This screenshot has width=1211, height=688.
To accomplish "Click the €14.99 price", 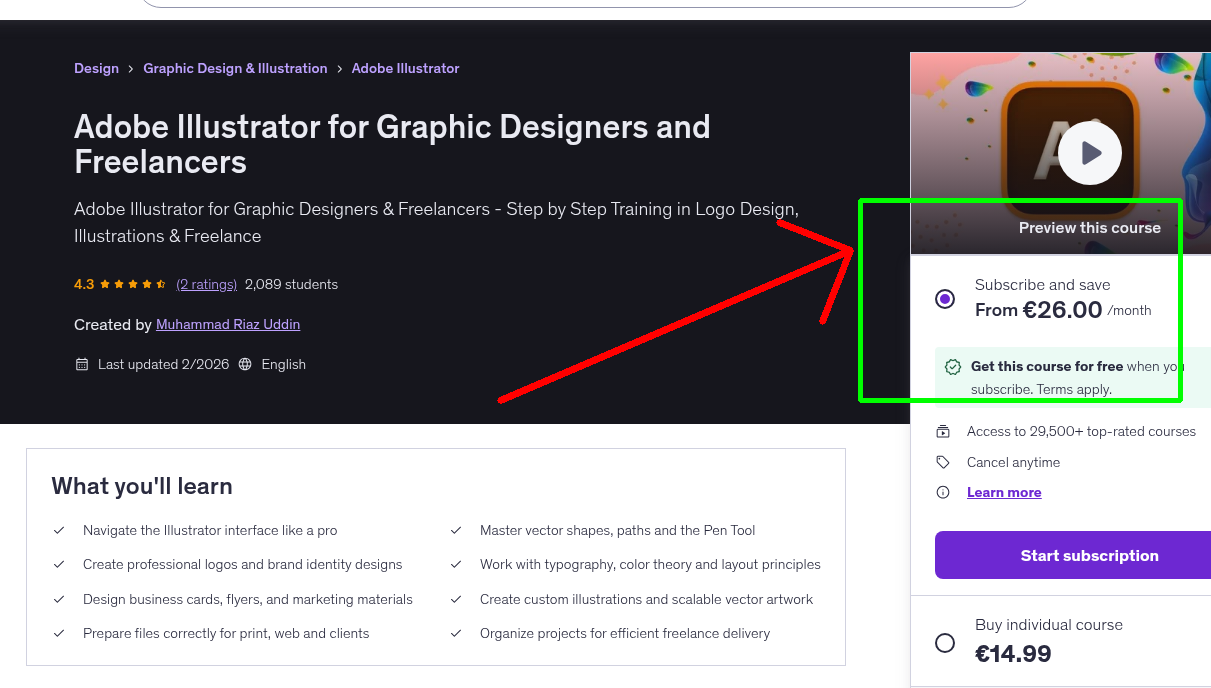I will (x=1013, y=654).
